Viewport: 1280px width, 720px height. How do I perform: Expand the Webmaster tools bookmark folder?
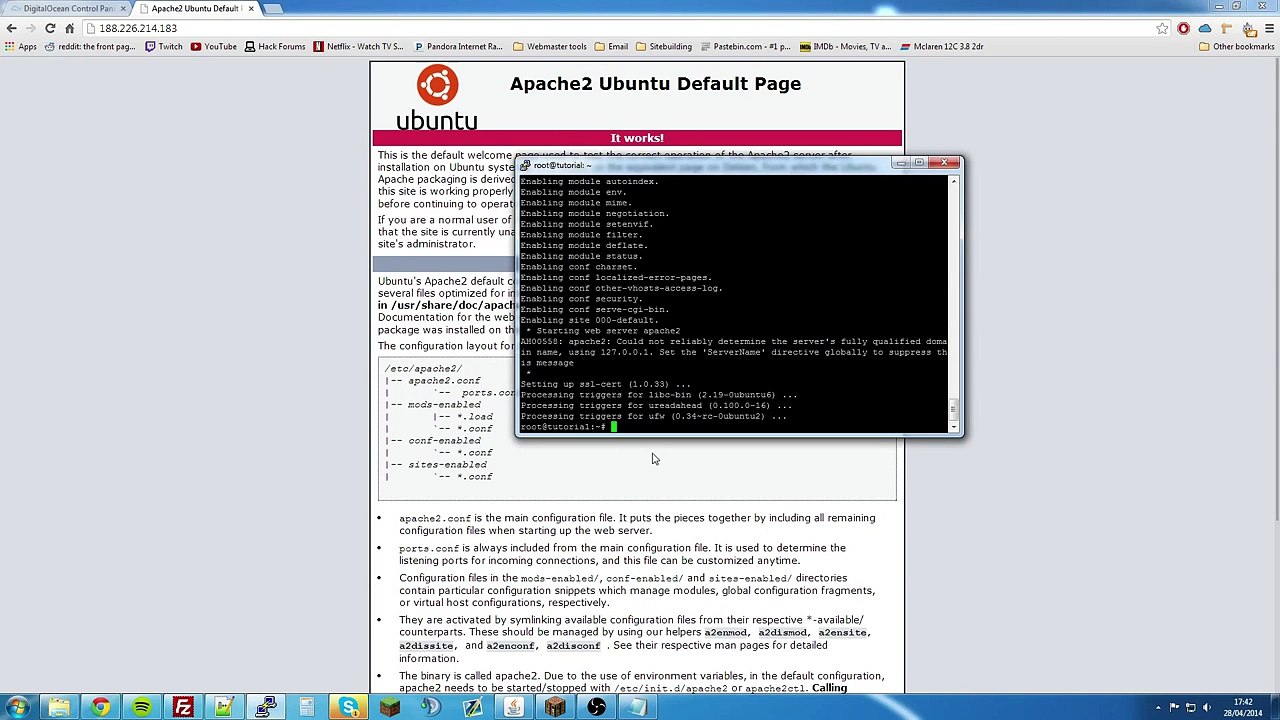[x=550, y=46]
